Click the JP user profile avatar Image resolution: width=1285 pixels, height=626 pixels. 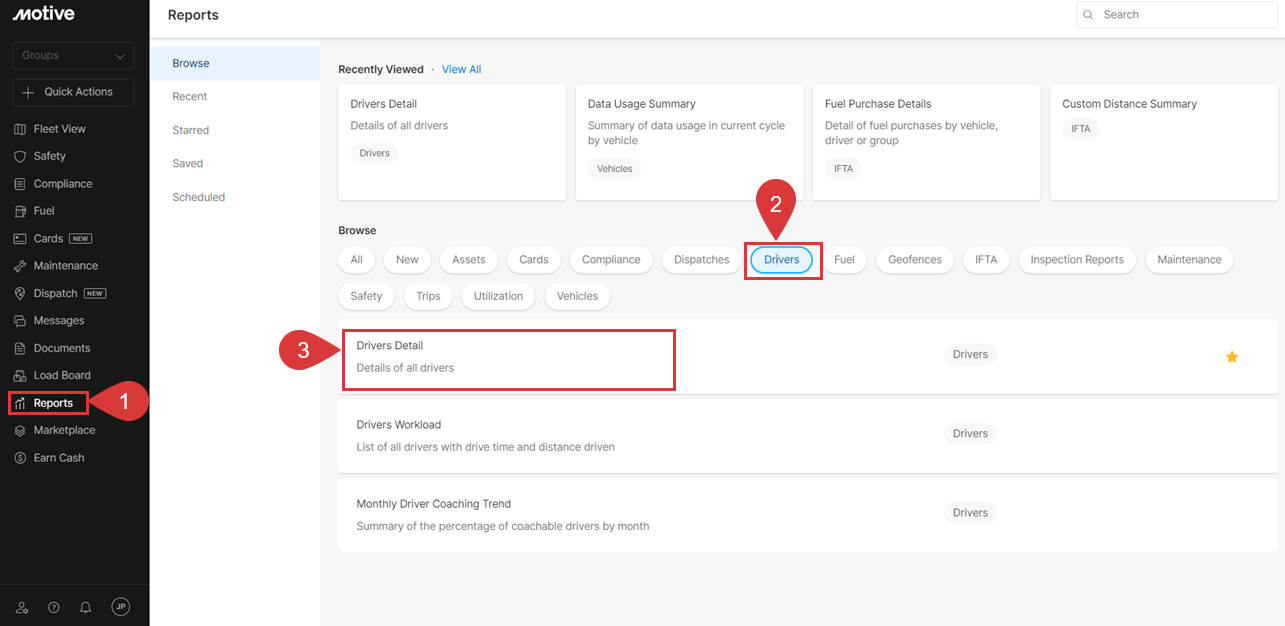coord(120,607)
